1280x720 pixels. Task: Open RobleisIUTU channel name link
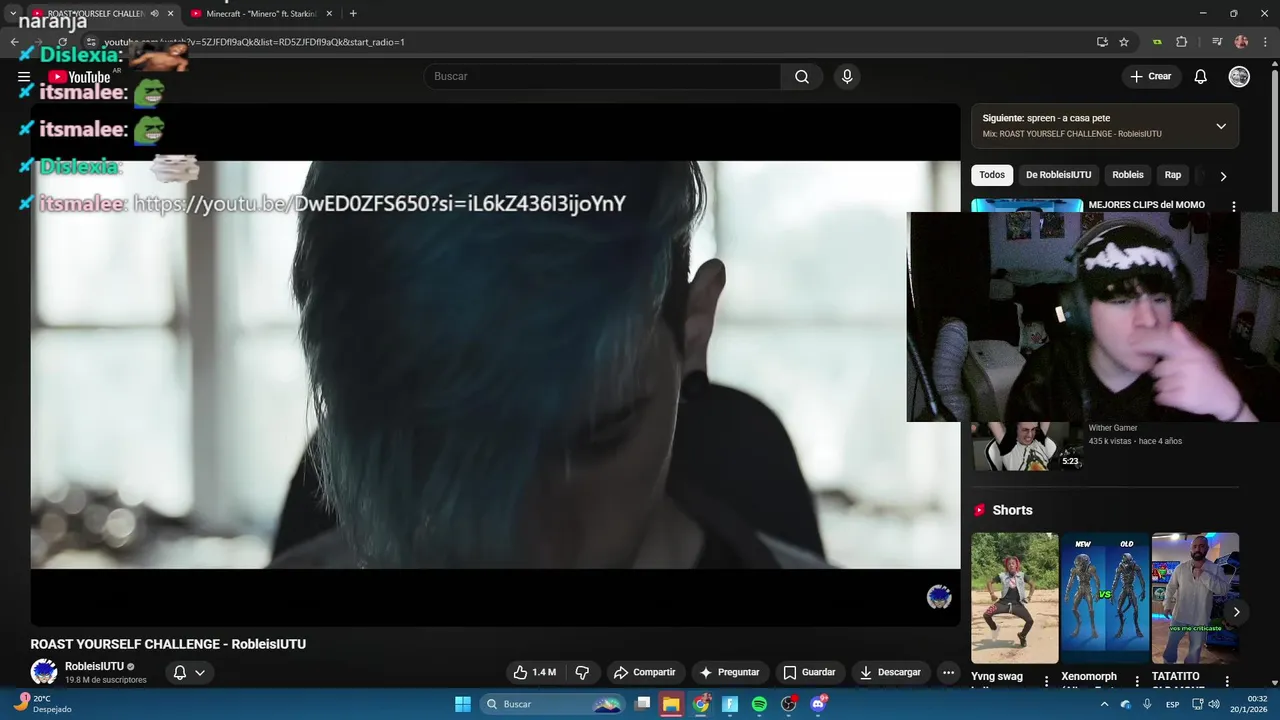94,666
